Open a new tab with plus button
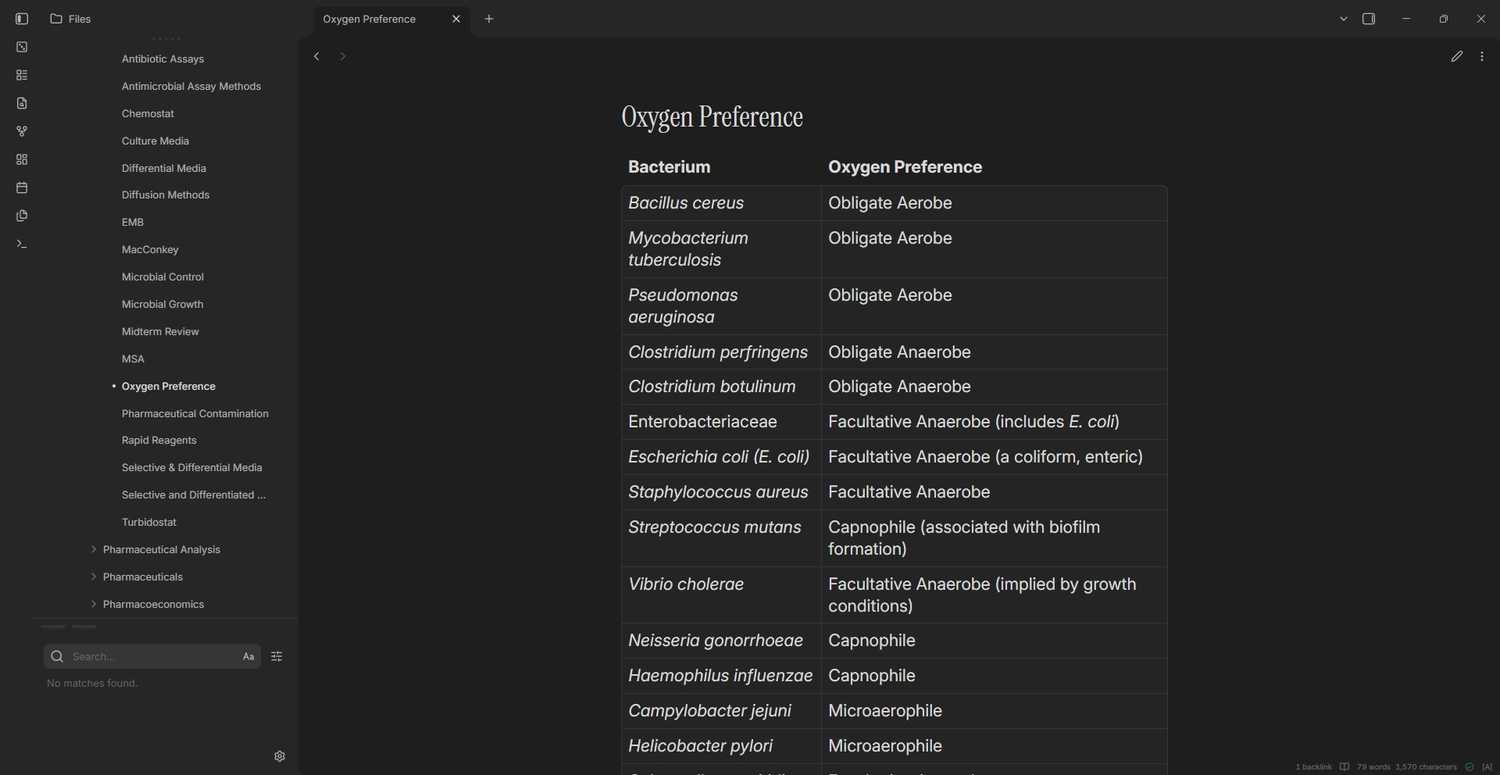Viewport: 1500px width, 775px height. point(489,19)
